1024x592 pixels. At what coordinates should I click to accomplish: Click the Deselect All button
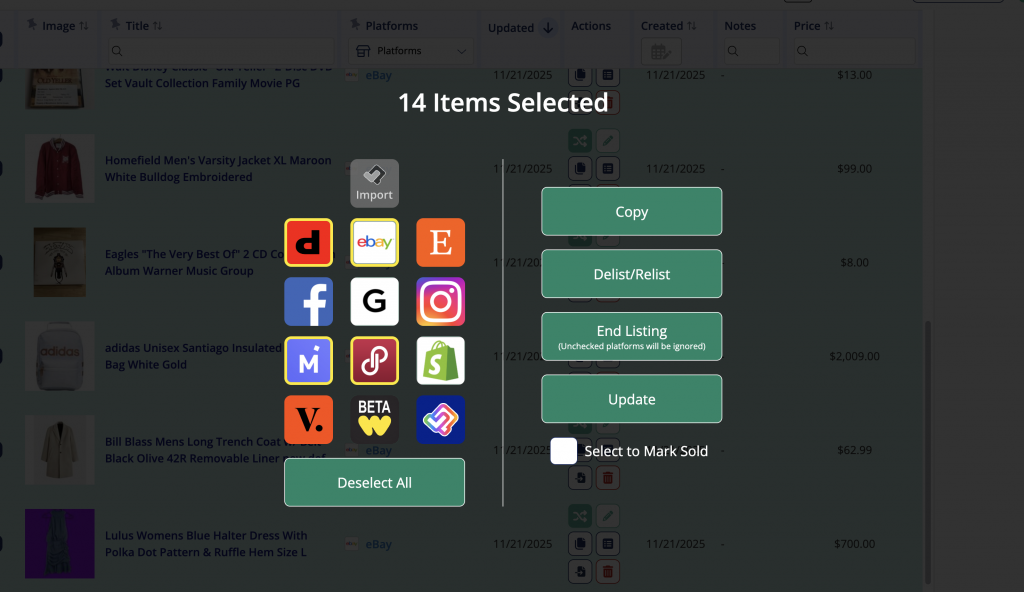click(374, 482)
